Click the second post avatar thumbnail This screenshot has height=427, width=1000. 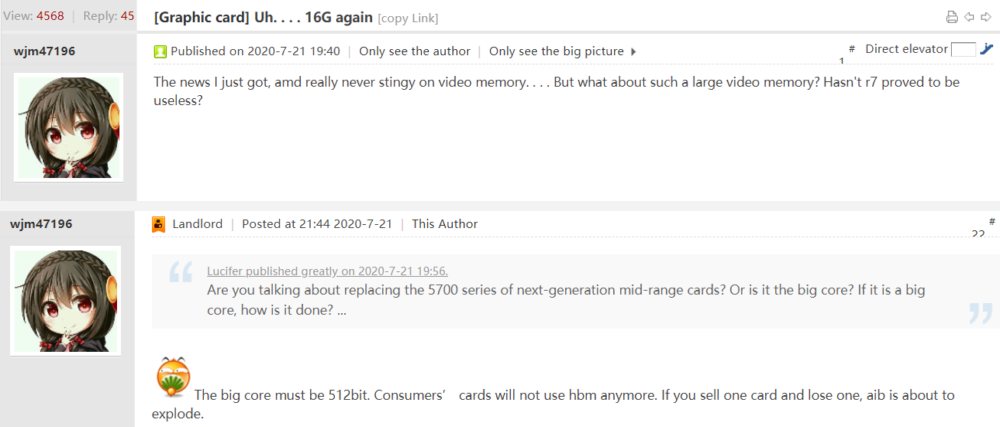tap(66, 301)
